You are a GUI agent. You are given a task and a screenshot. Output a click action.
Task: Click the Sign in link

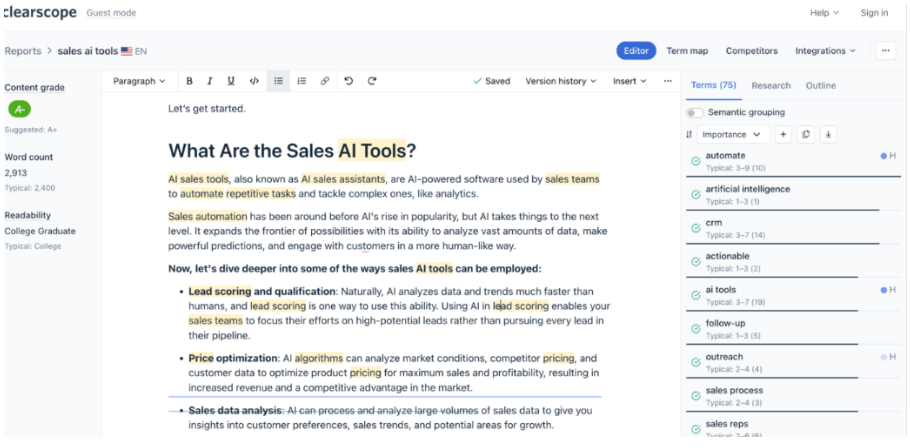[x=874, y=13]
